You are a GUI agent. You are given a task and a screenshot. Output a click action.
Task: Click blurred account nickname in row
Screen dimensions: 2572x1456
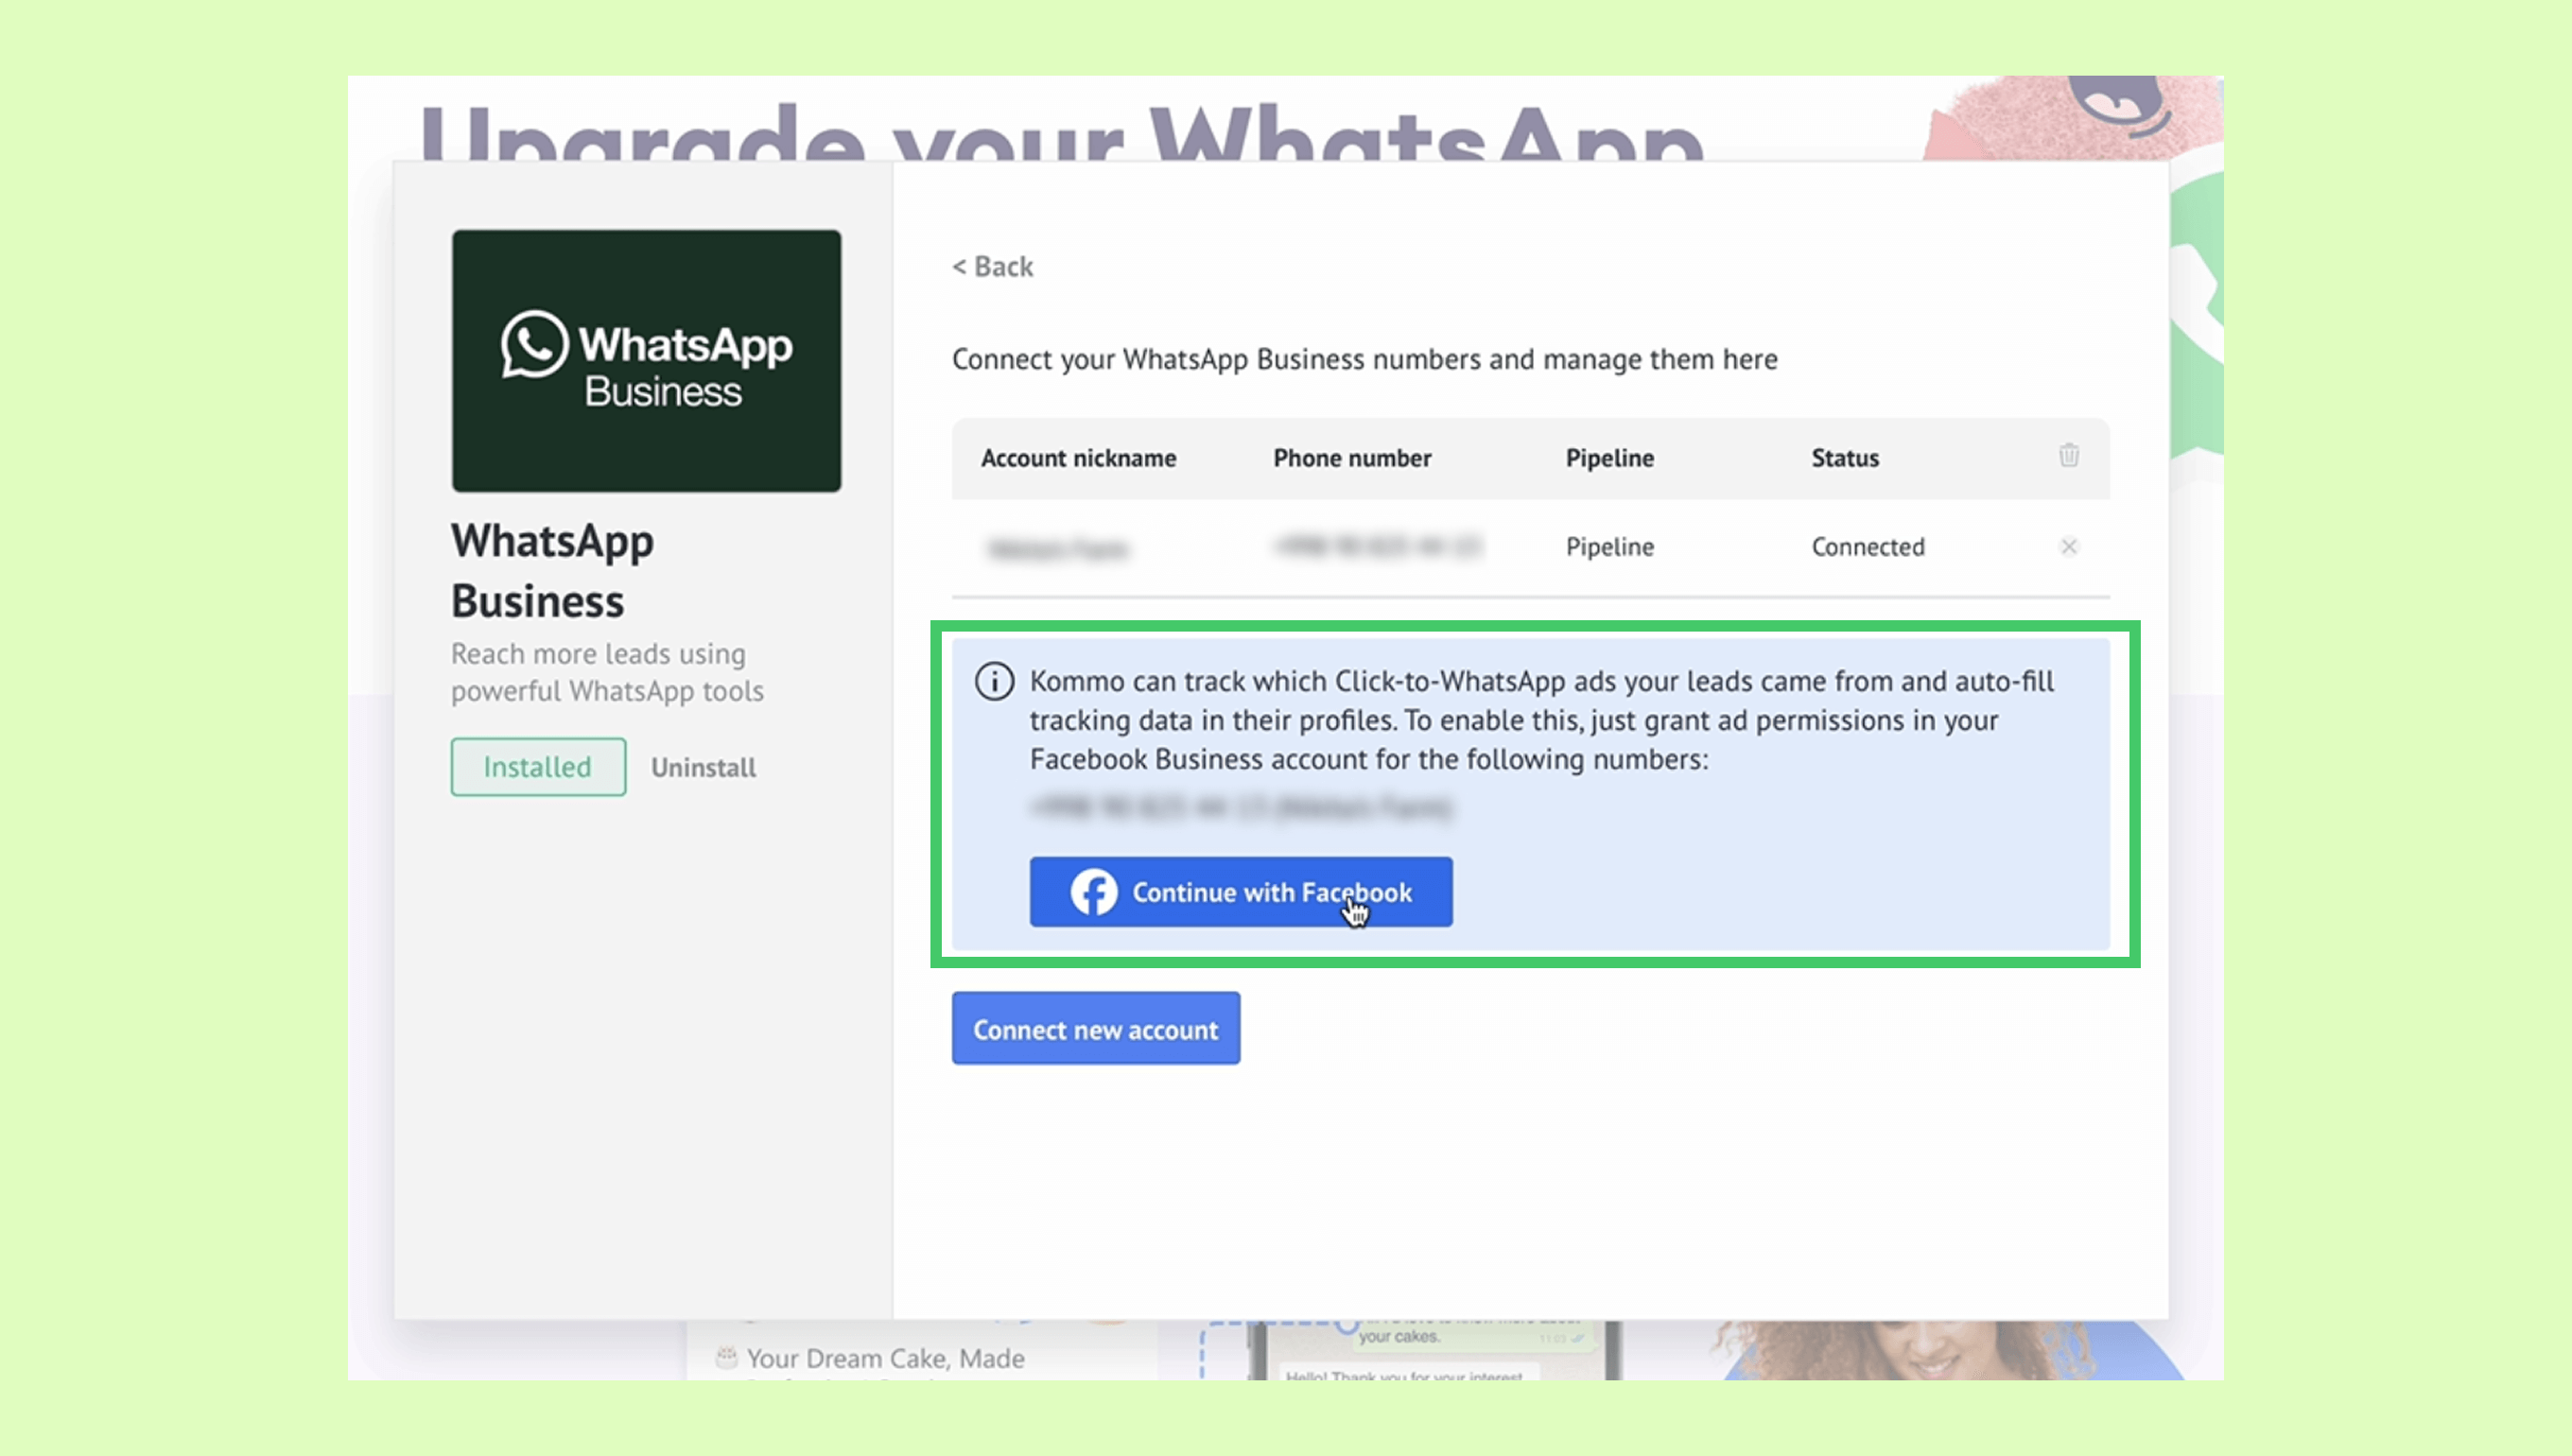(x=1057, y=548)
